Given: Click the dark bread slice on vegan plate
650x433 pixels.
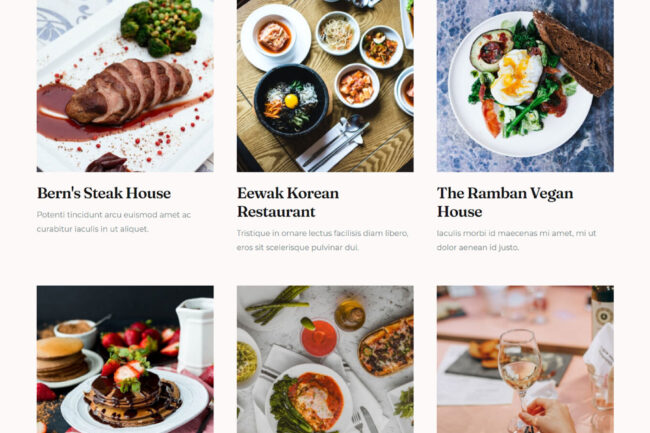Looking at the screenshot, I should coord(573,53).
